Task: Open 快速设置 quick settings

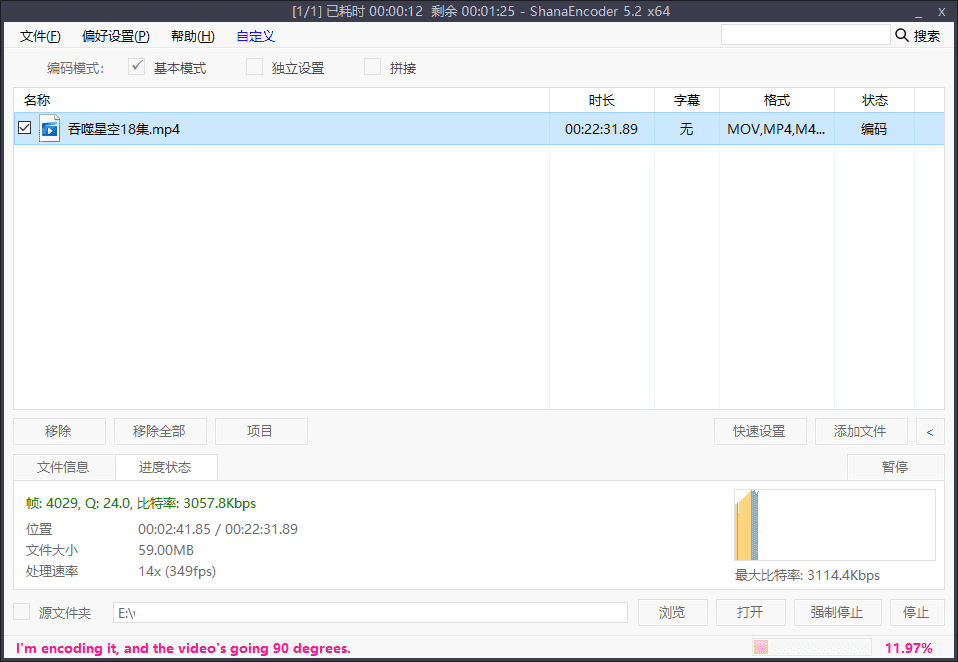Action: pos(759,432)
